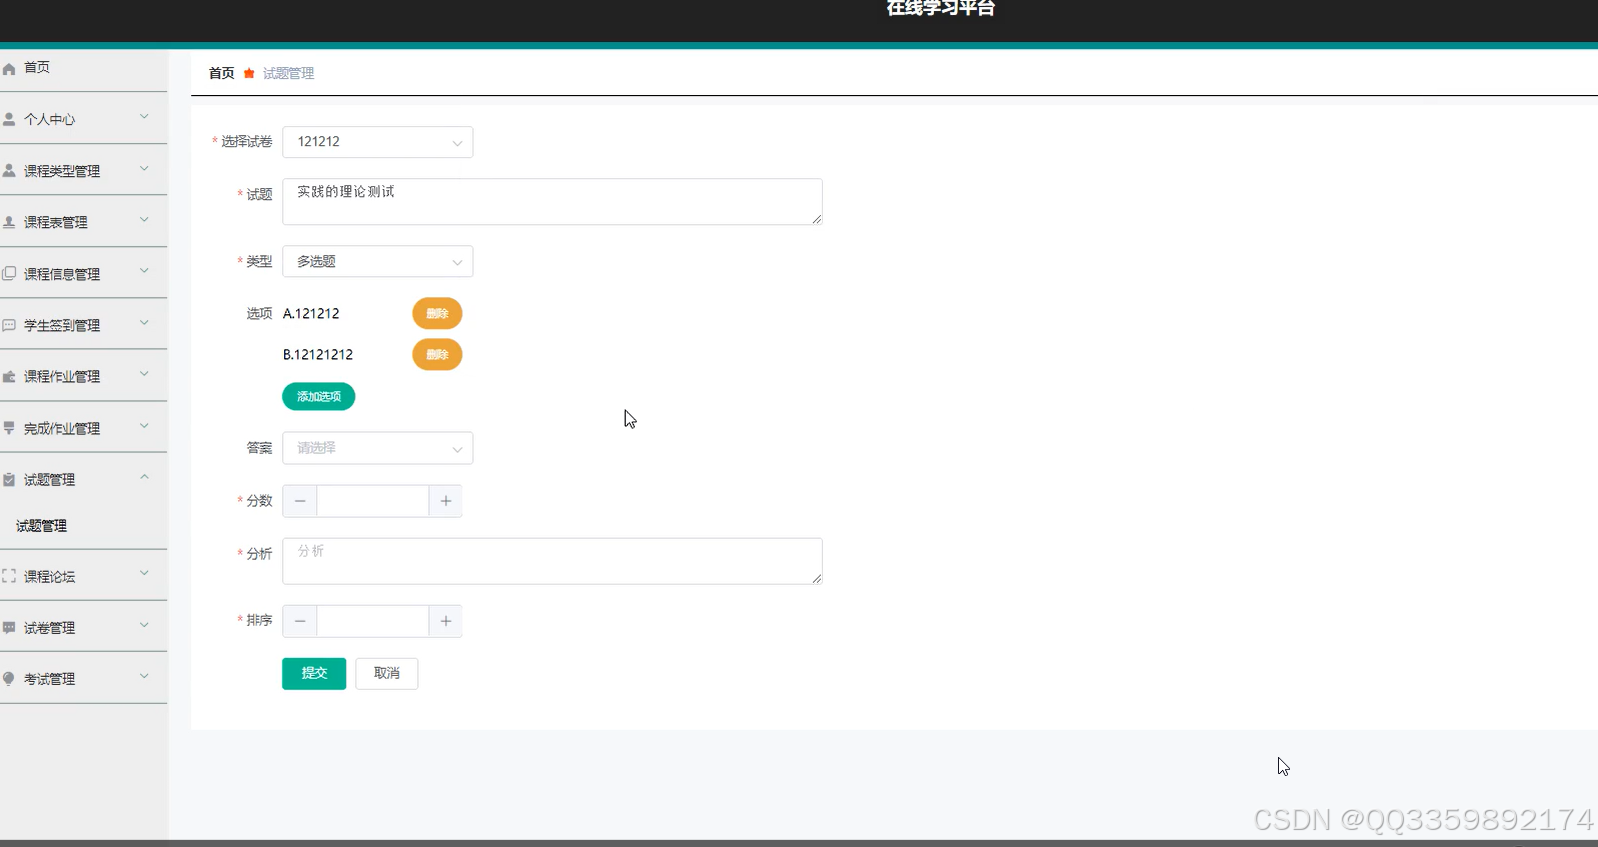The image size is (1598, 847).
Task: Click the home icon in sidebar
Action: point(9,68)
